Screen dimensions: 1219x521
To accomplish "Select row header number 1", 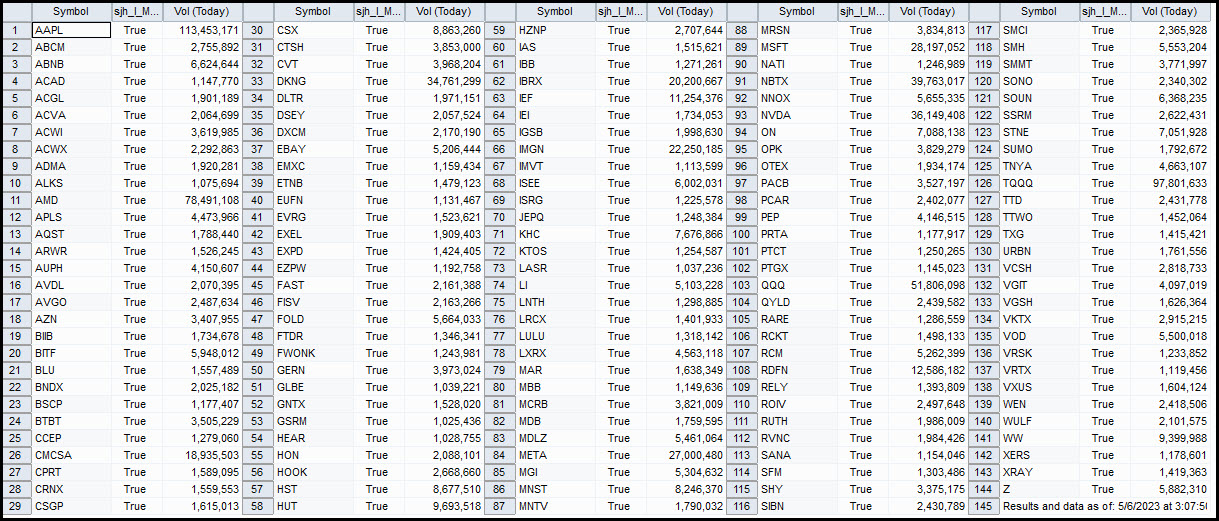I will click(x=16, y=30).
